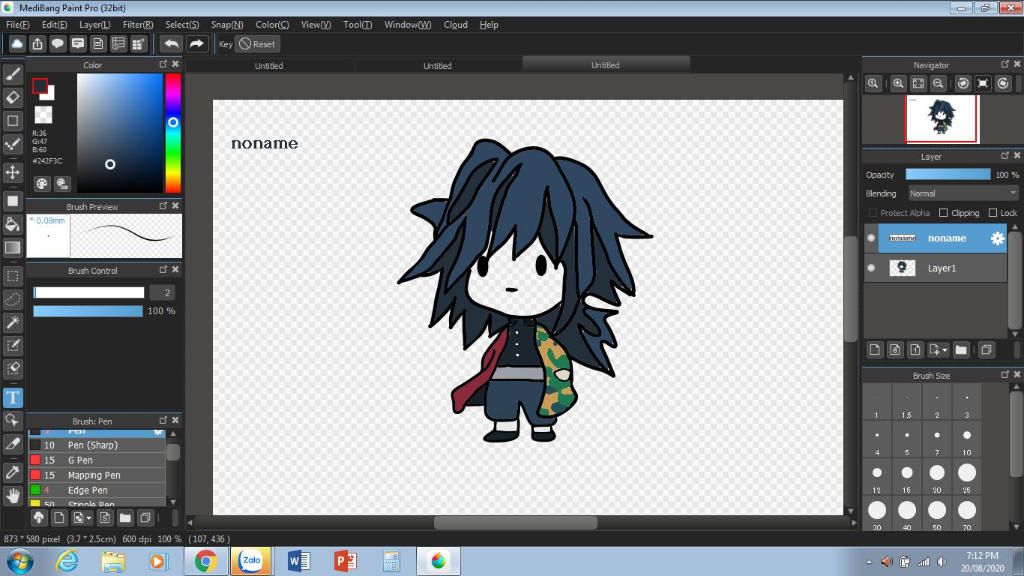Select the Eraser tool
Viewport: 1024px width, 576px height.
tap(12, 97)
